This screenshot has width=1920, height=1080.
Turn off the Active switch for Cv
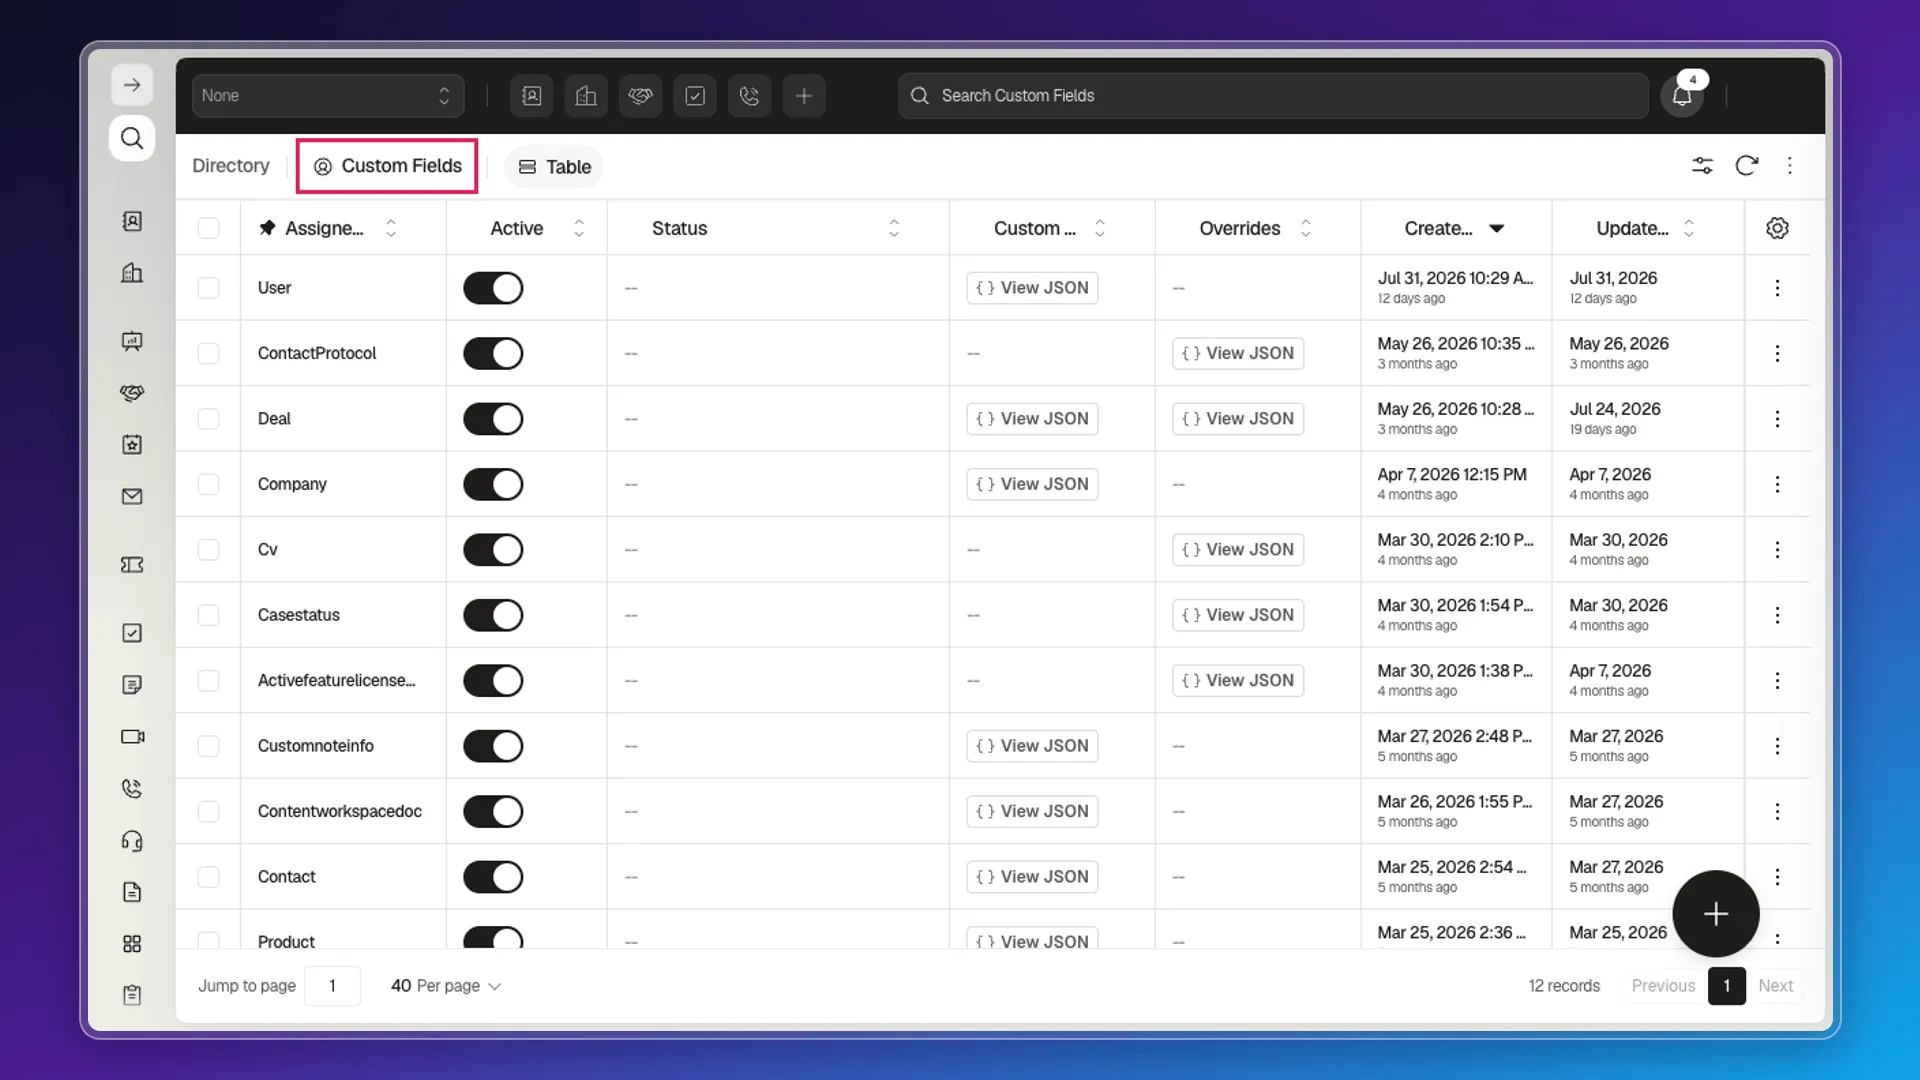(x=493, y=550)
